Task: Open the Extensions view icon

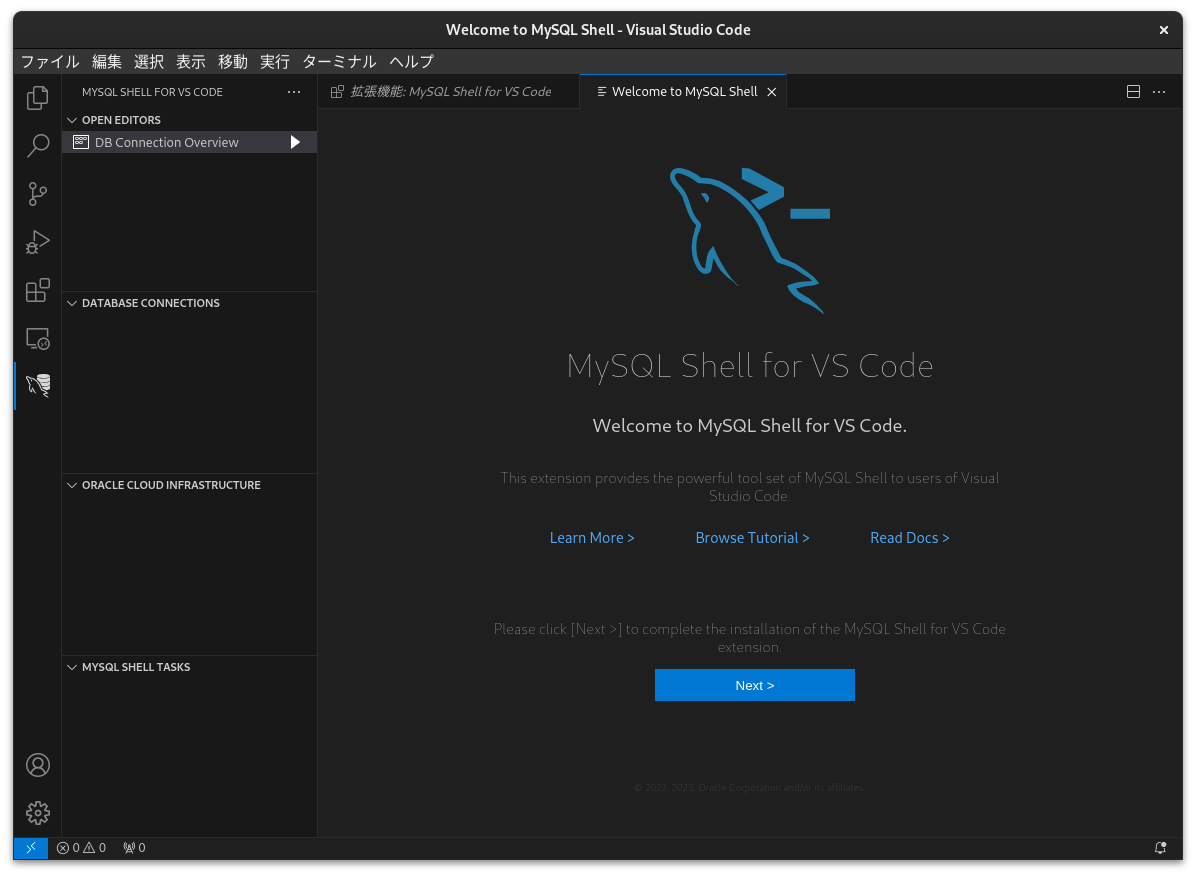Action: (x=37, y=290)
